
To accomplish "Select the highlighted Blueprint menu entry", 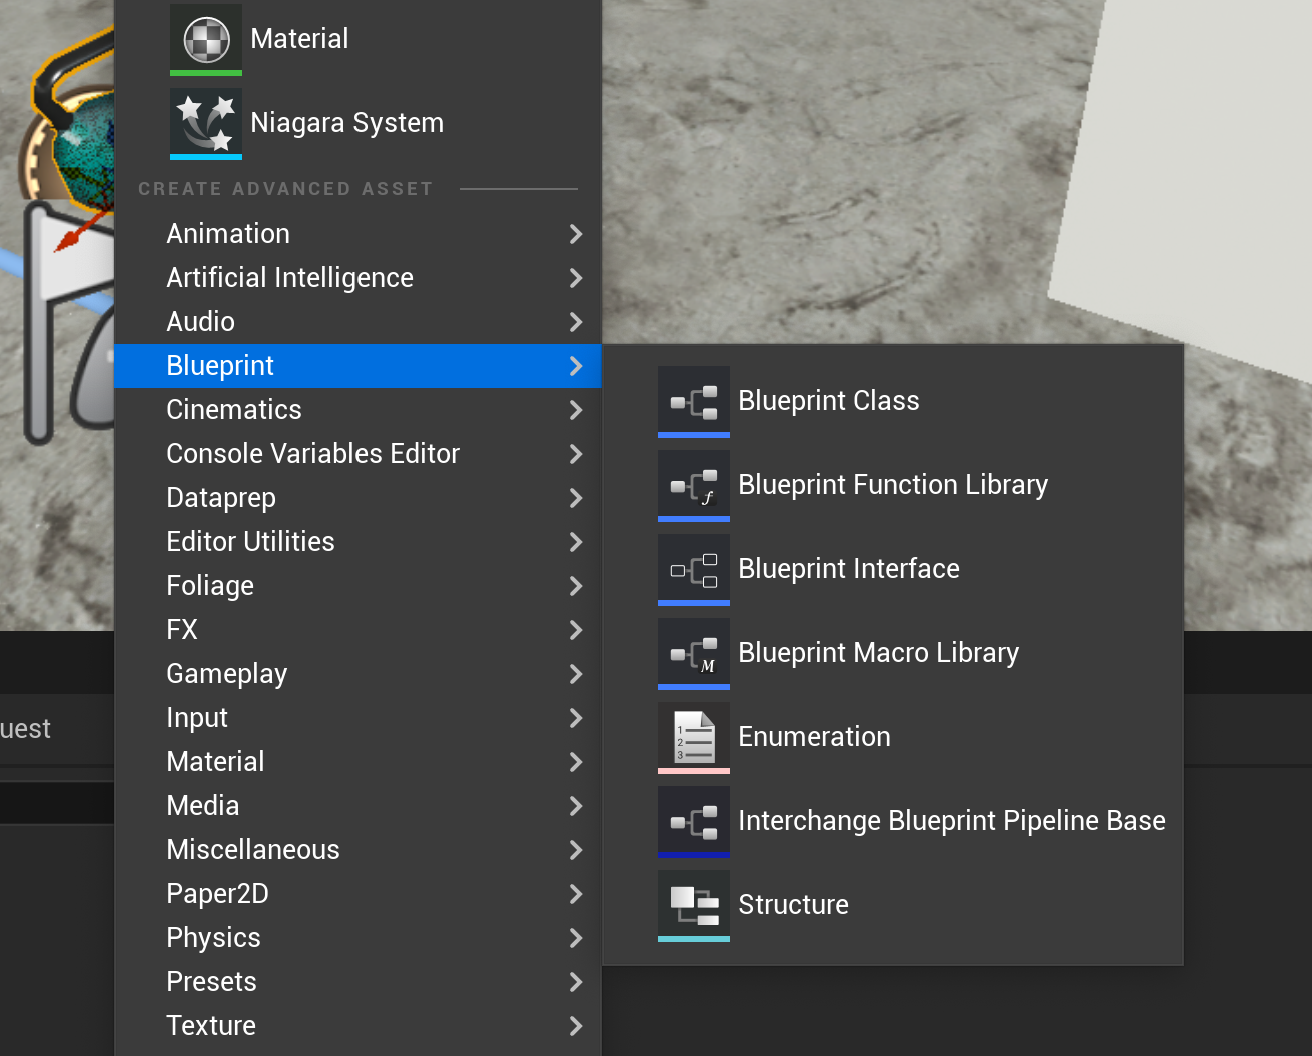I will [358, 366].
